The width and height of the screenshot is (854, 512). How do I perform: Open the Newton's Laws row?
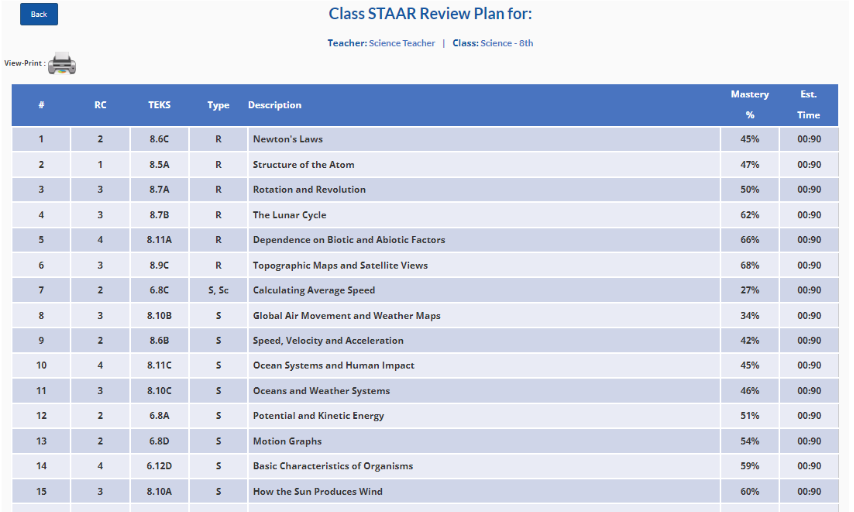click(x=288, y=139)
